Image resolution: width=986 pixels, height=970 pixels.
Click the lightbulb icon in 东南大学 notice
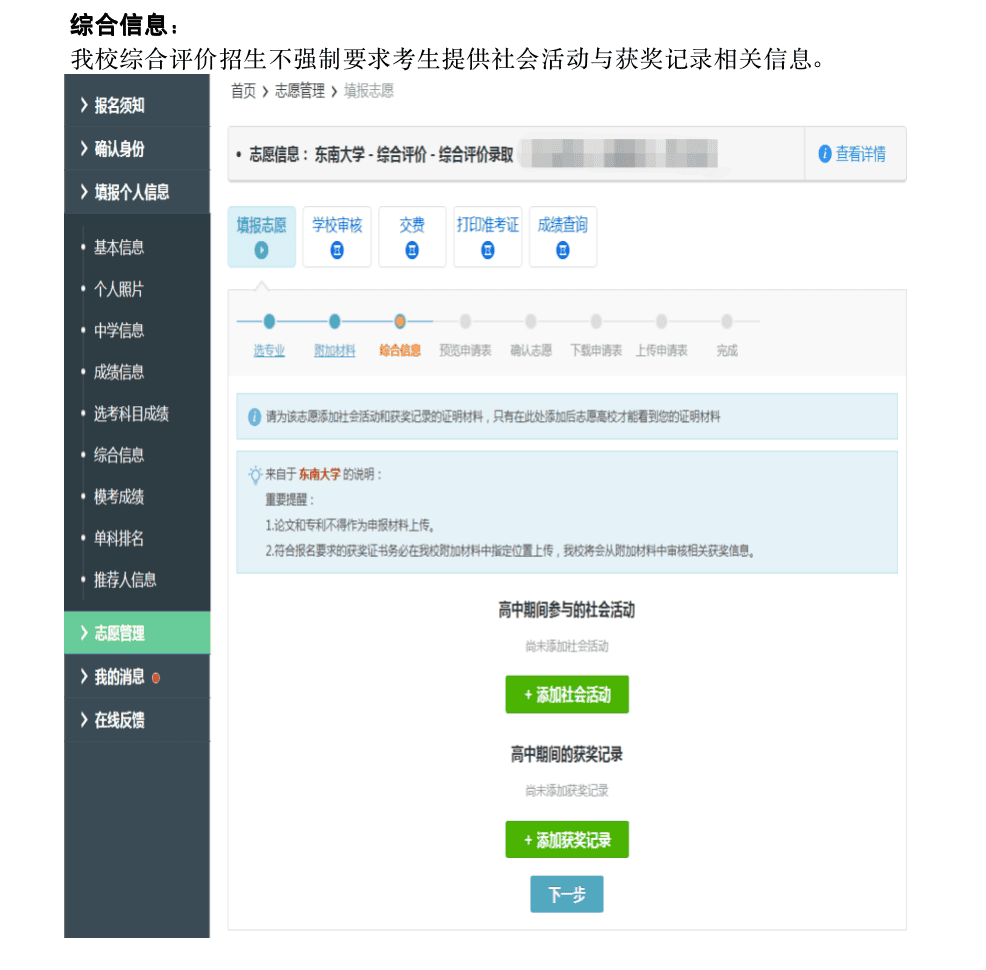coord(255,475)
